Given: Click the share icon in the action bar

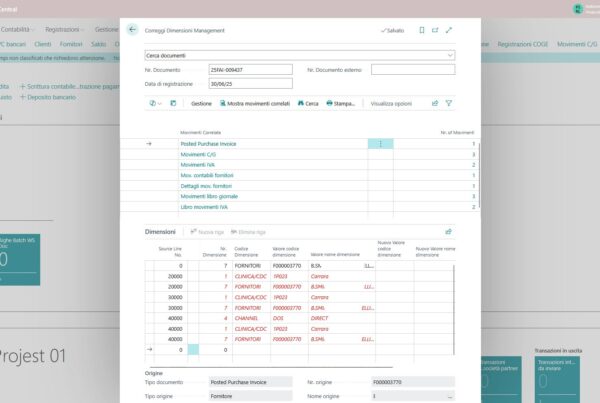Looking at the screenshot, I should [435, 103].
